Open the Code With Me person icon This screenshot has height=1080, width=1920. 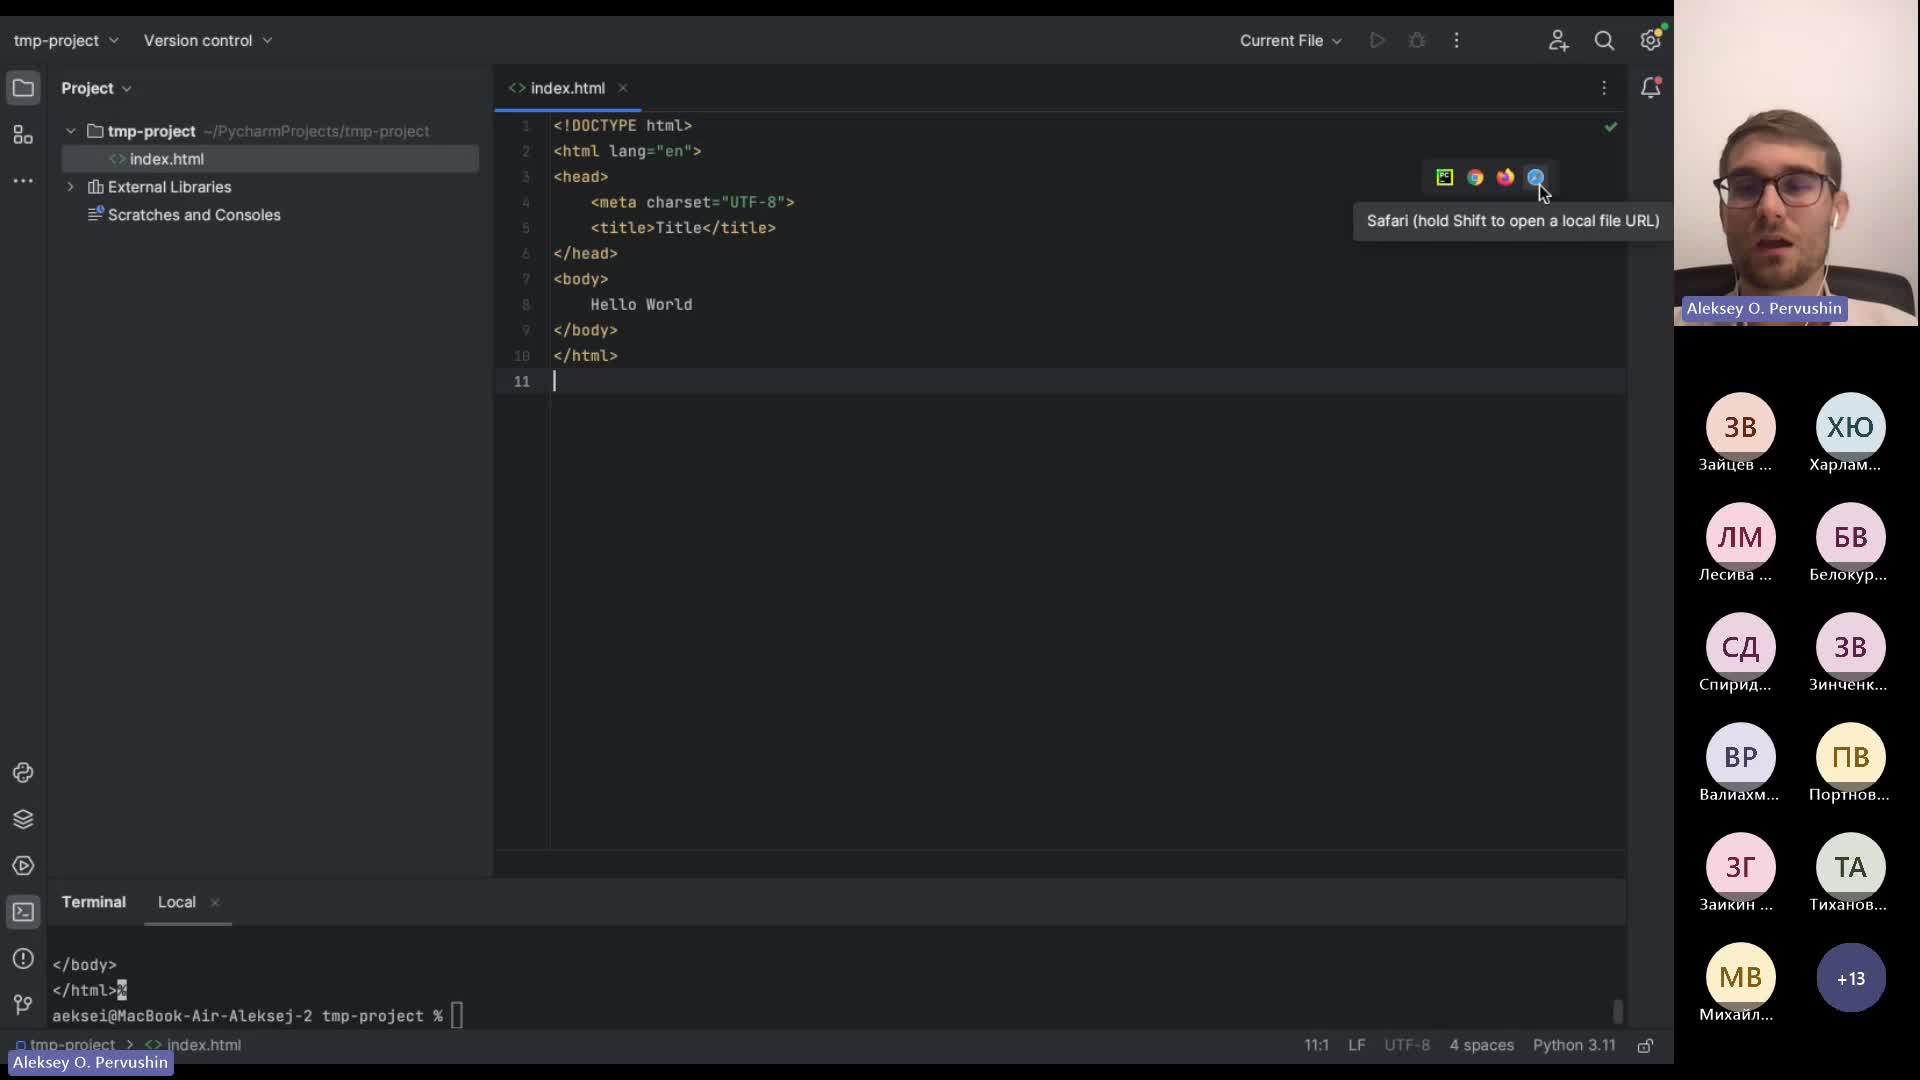(1558, 41)
